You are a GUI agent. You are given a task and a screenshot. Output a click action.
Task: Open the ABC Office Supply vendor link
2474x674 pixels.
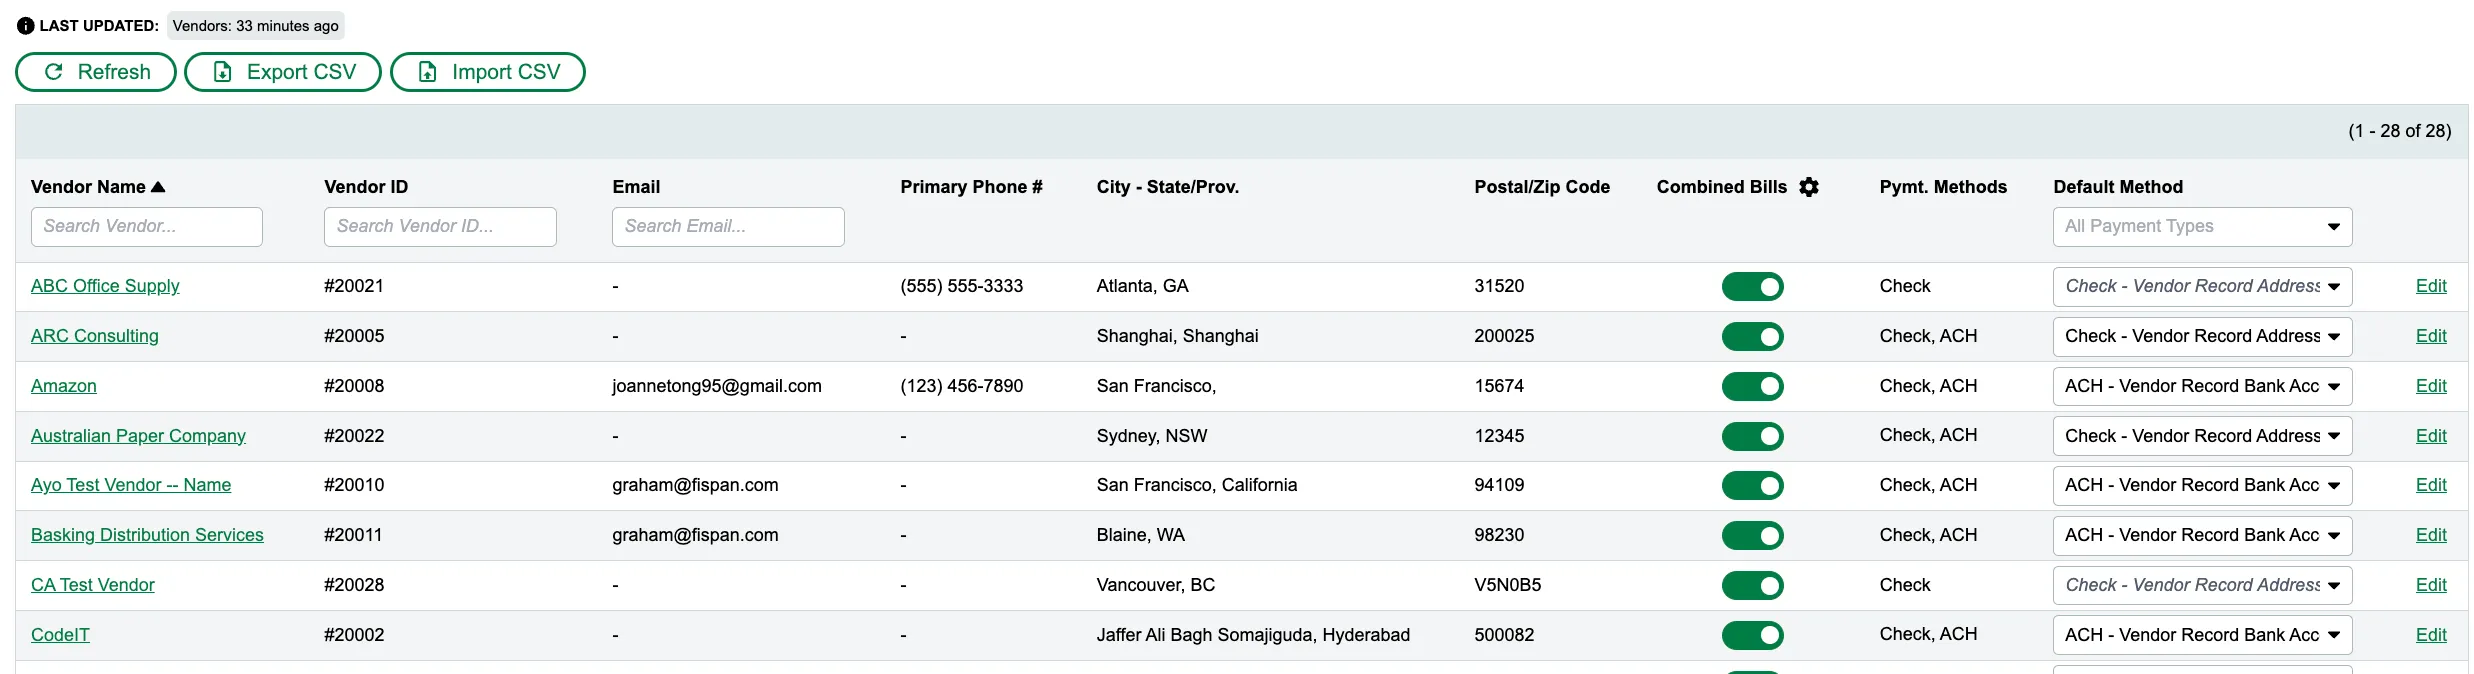[105, 286]
